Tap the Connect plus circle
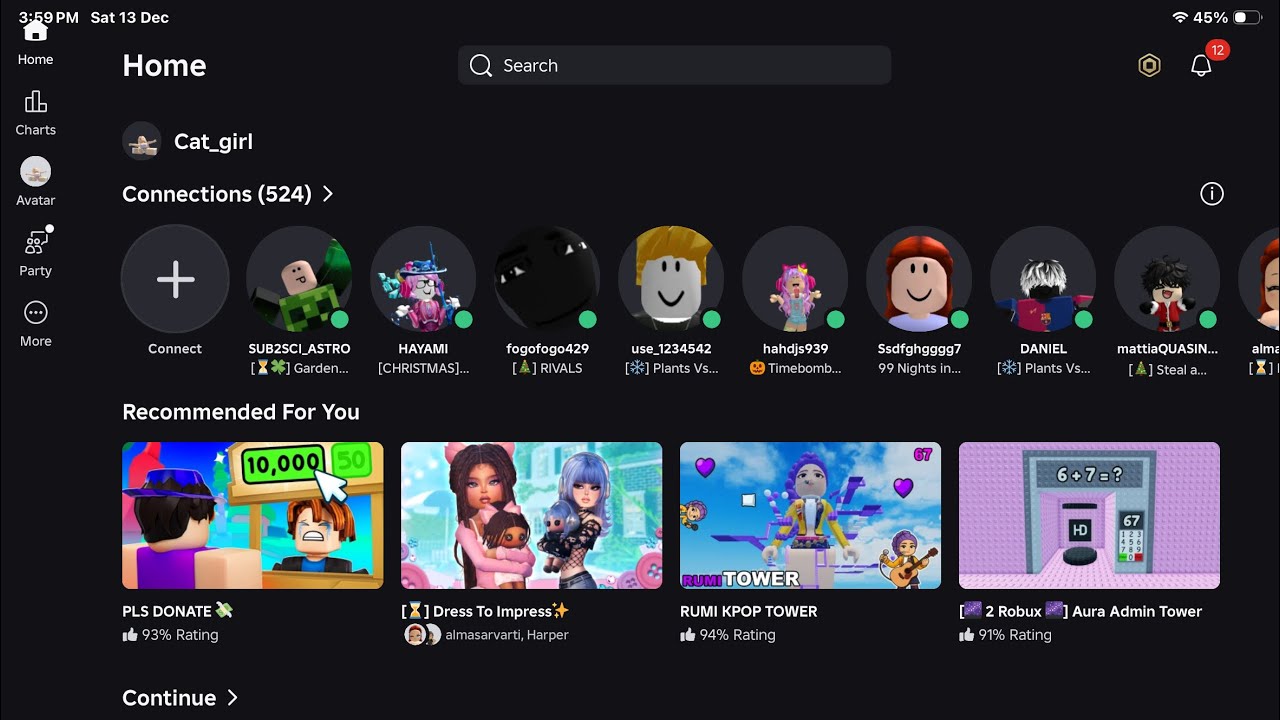This screenshot has height=720, width=1280. tap(175, 279)
